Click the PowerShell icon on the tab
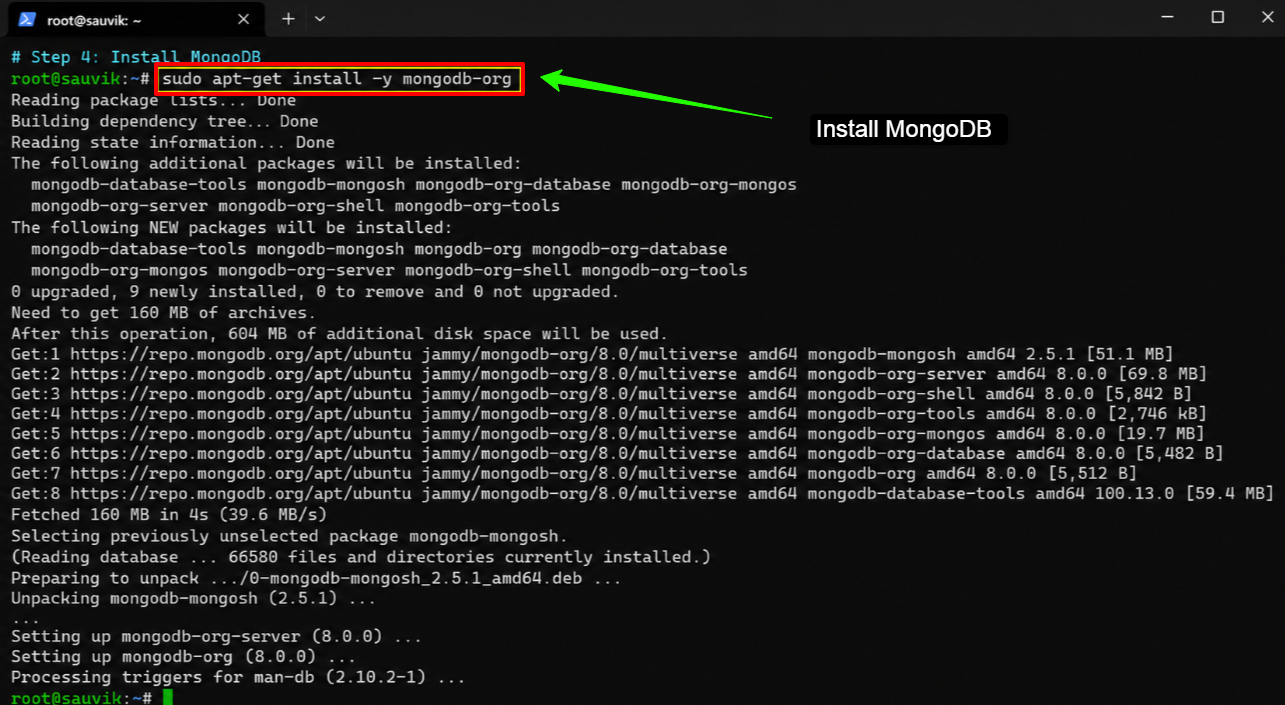This screenshot has height=705, width=1285. click(27, 19)
